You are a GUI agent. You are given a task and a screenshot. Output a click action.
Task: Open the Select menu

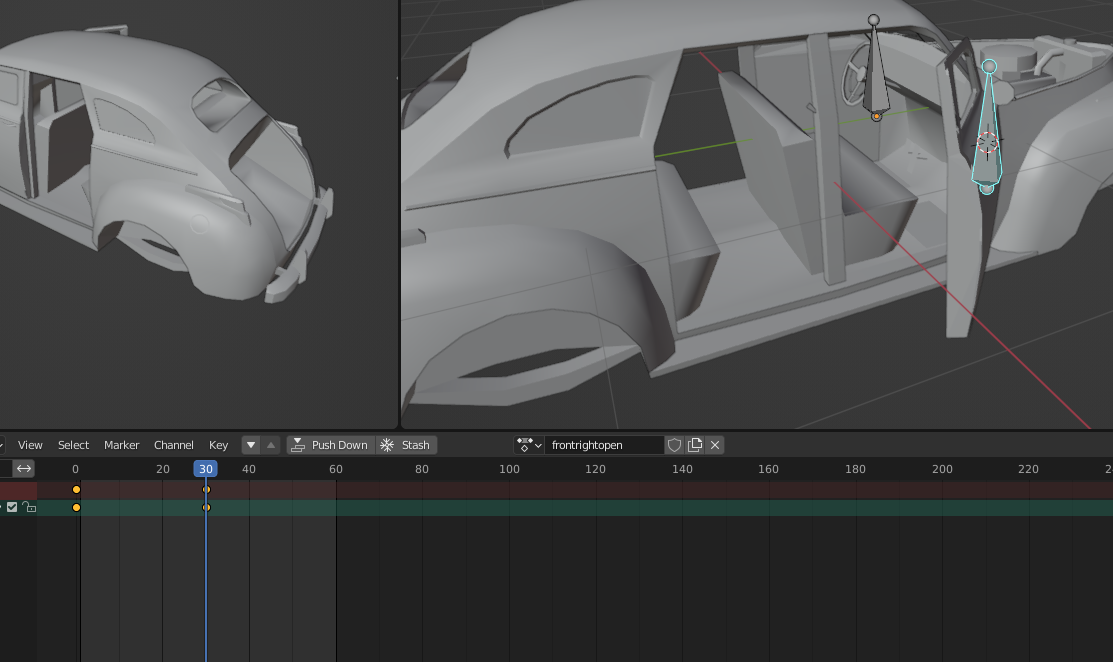coord(73,445)
